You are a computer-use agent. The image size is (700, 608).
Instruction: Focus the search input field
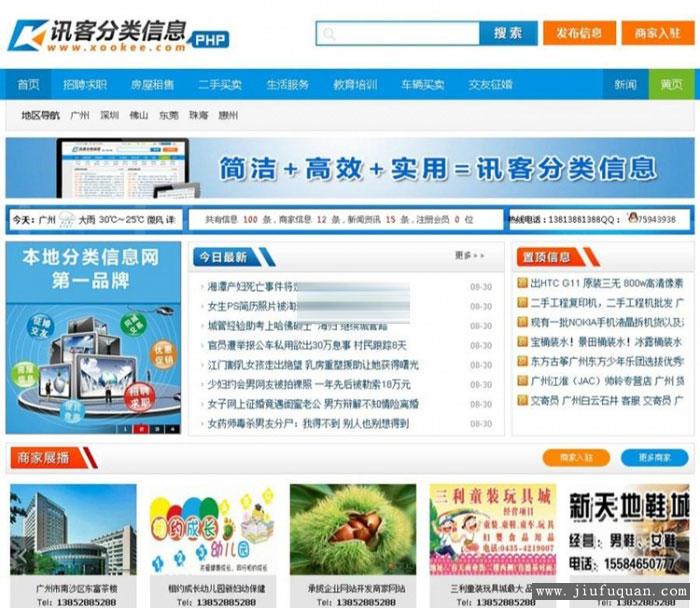coord(398,33)
